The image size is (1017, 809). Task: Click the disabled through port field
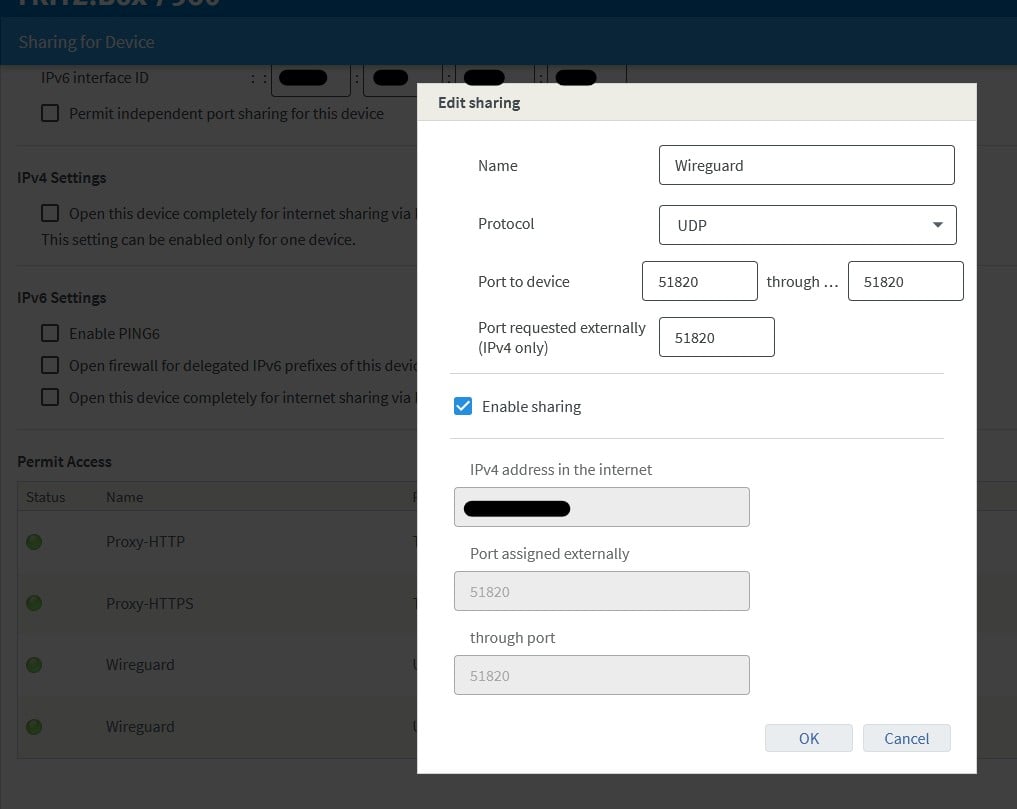pyautogui.click(x=601, y=675)
